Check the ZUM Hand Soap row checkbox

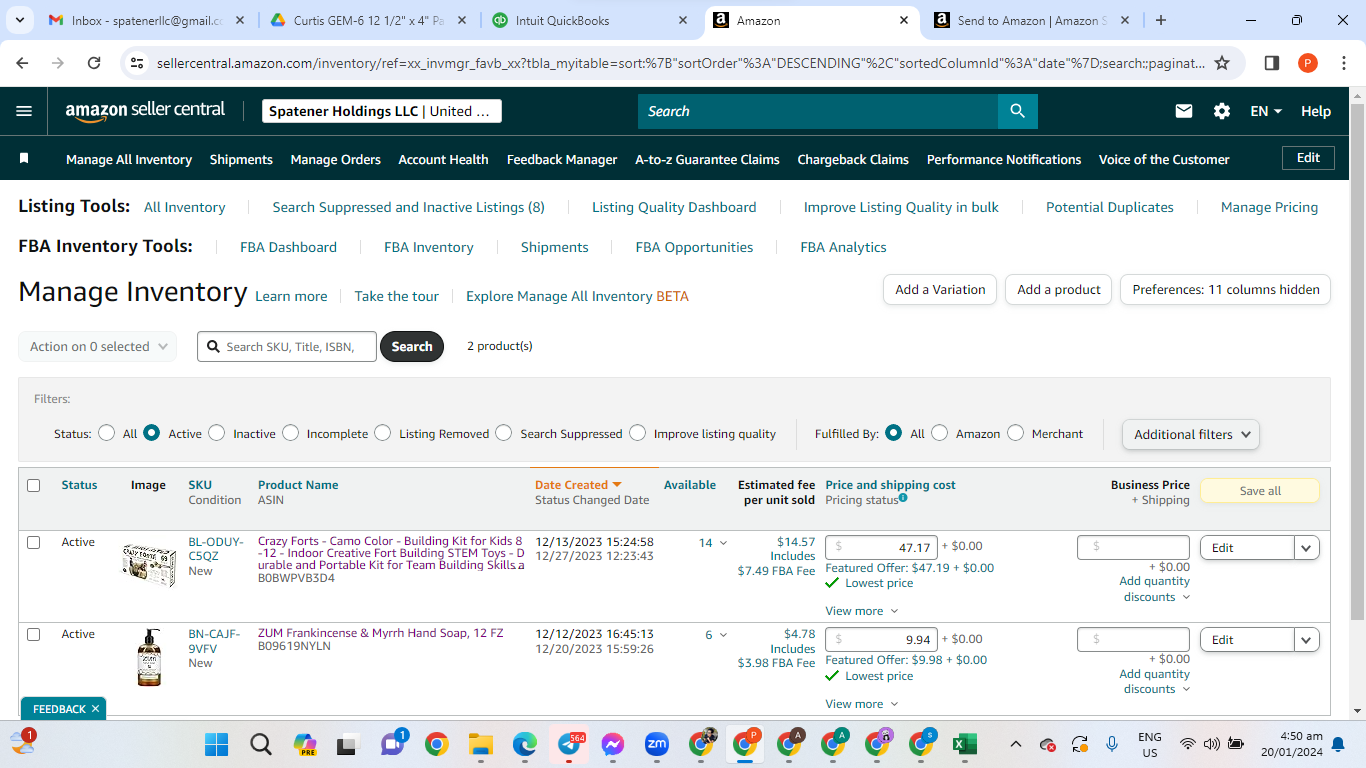coord(33,634)
